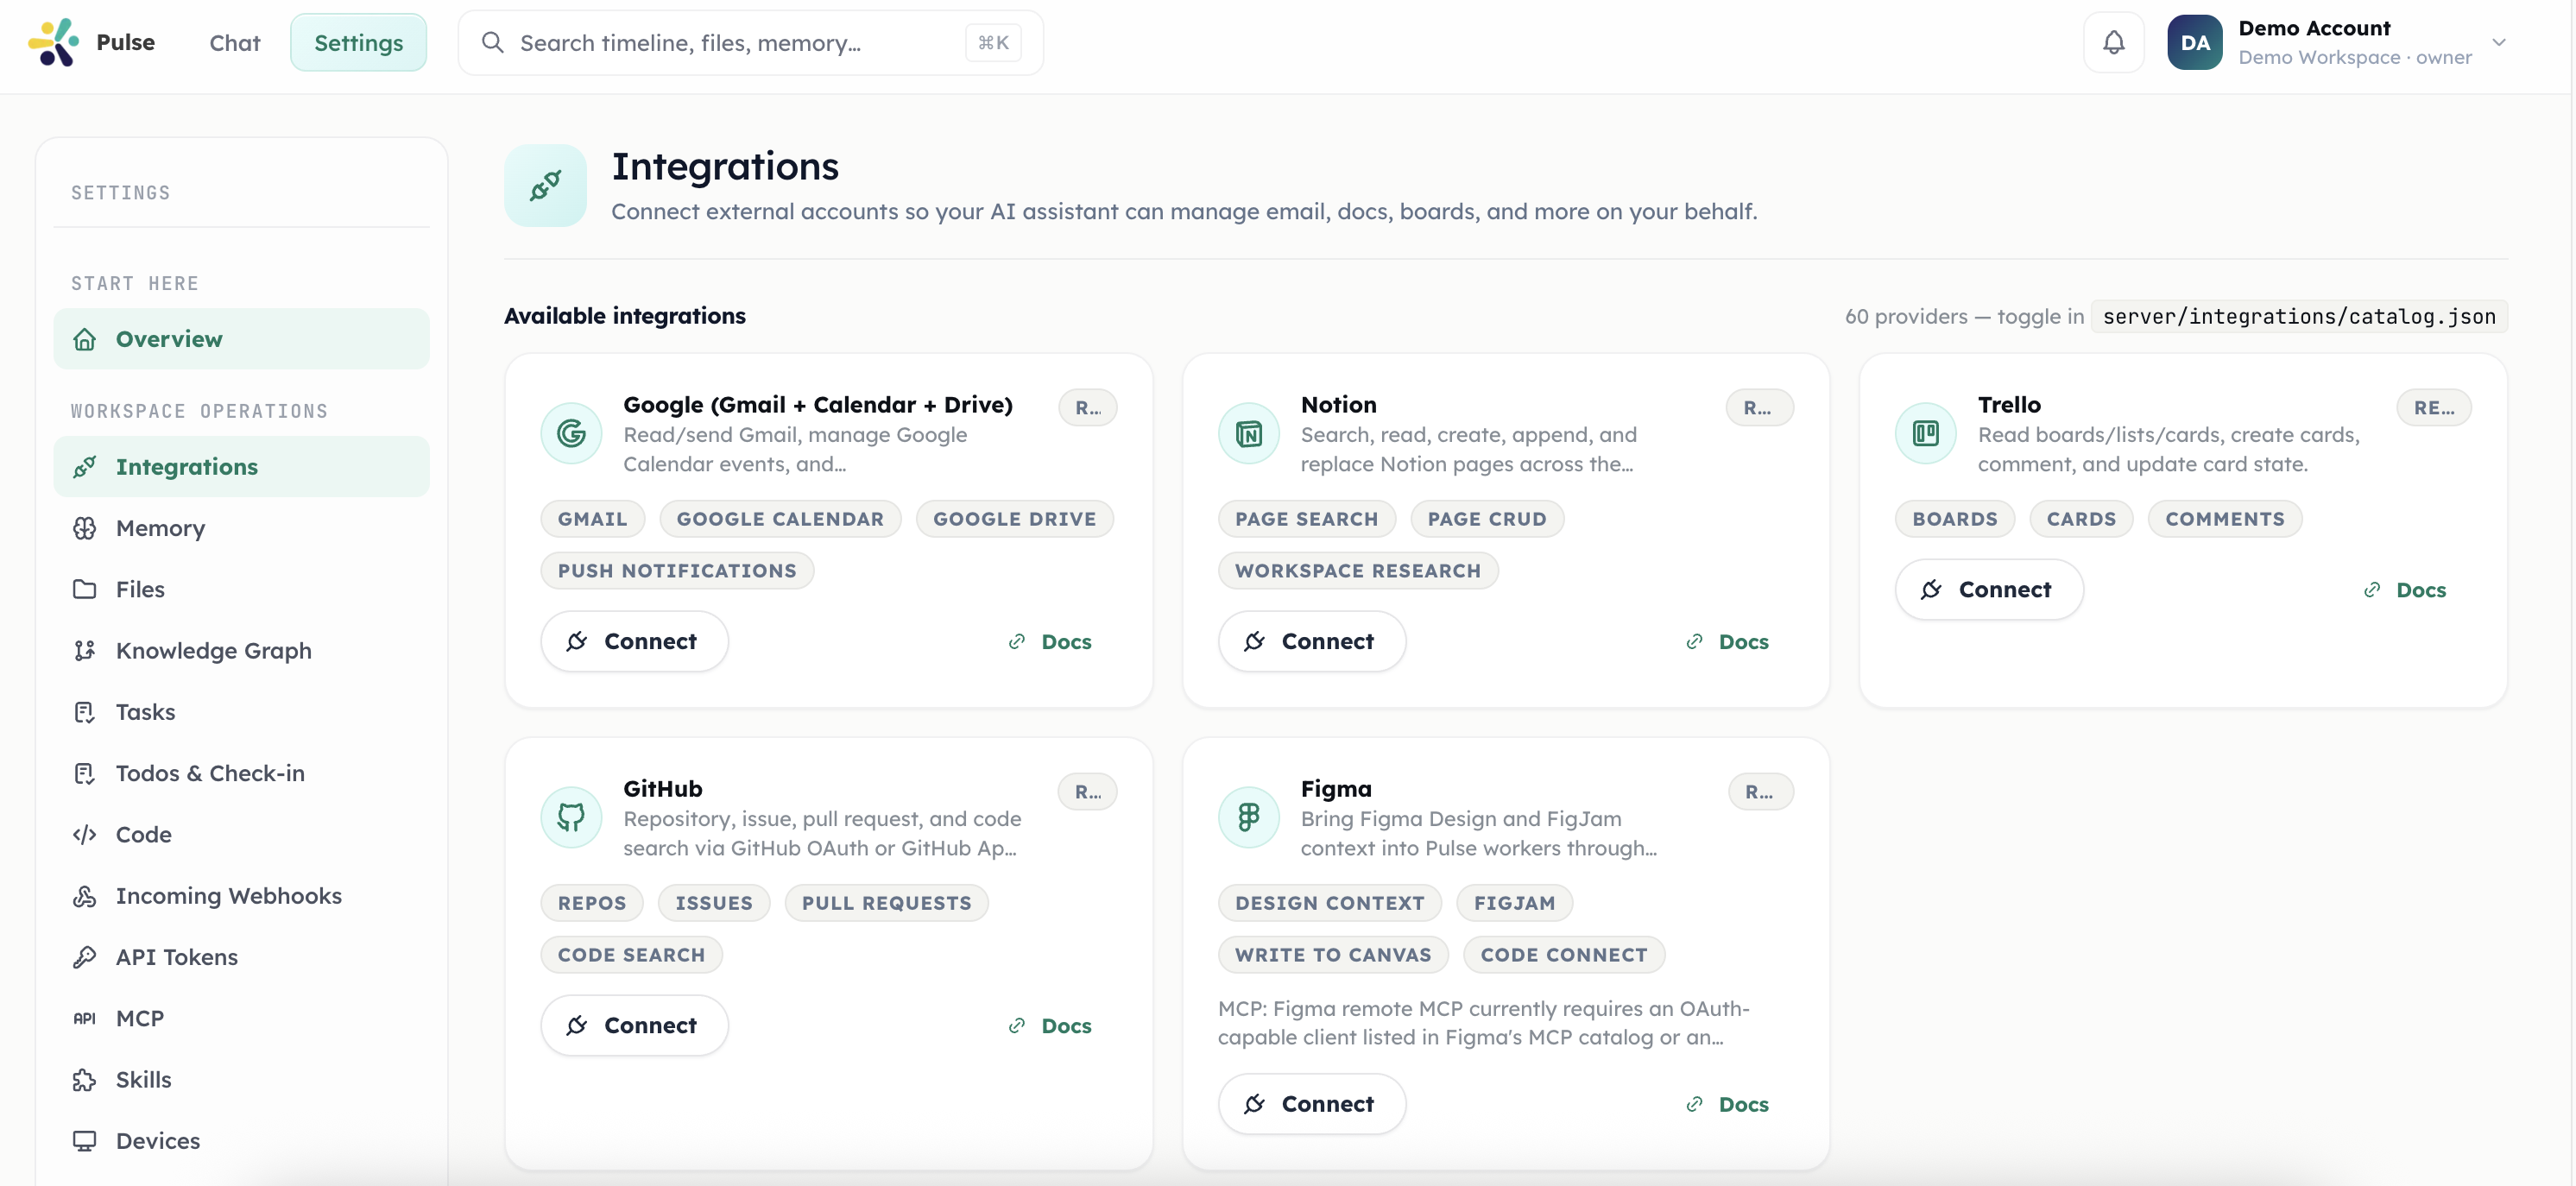Viewport: 2576px width, 1186px height.
Task: Open Todos & Check-in settings
Action: 241,773
